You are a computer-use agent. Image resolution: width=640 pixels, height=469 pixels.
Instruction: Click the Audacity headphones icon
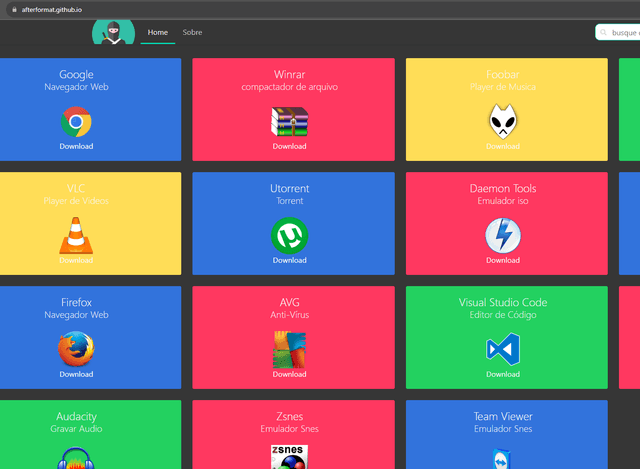click(x=76, y=458)
